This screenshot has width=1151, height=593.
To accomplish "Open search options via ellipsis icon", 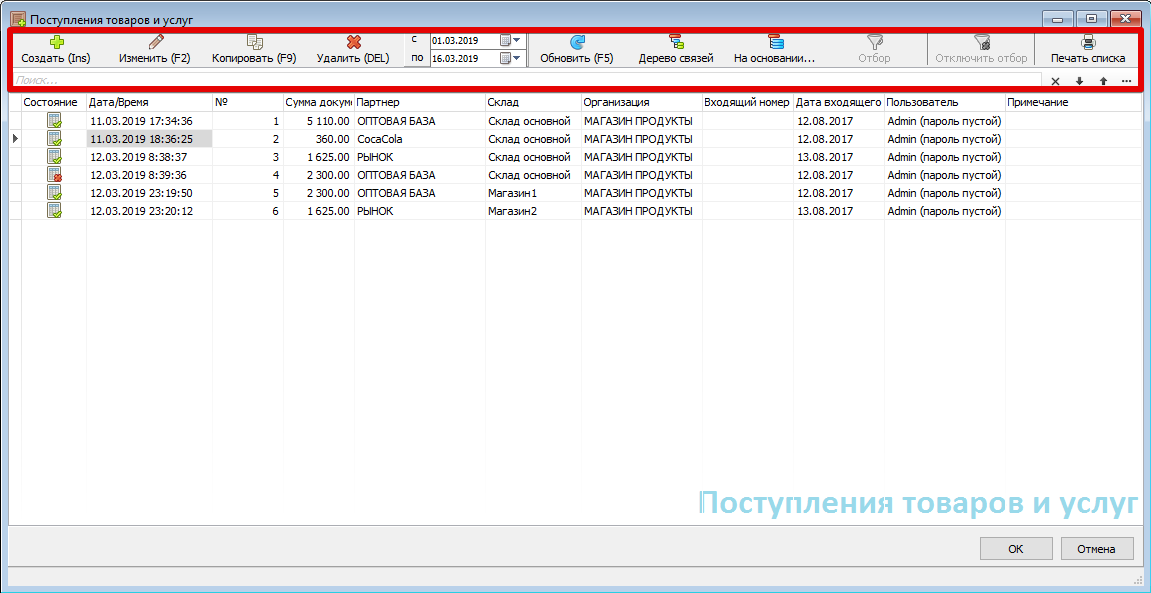I will (x=1127, y=81).
